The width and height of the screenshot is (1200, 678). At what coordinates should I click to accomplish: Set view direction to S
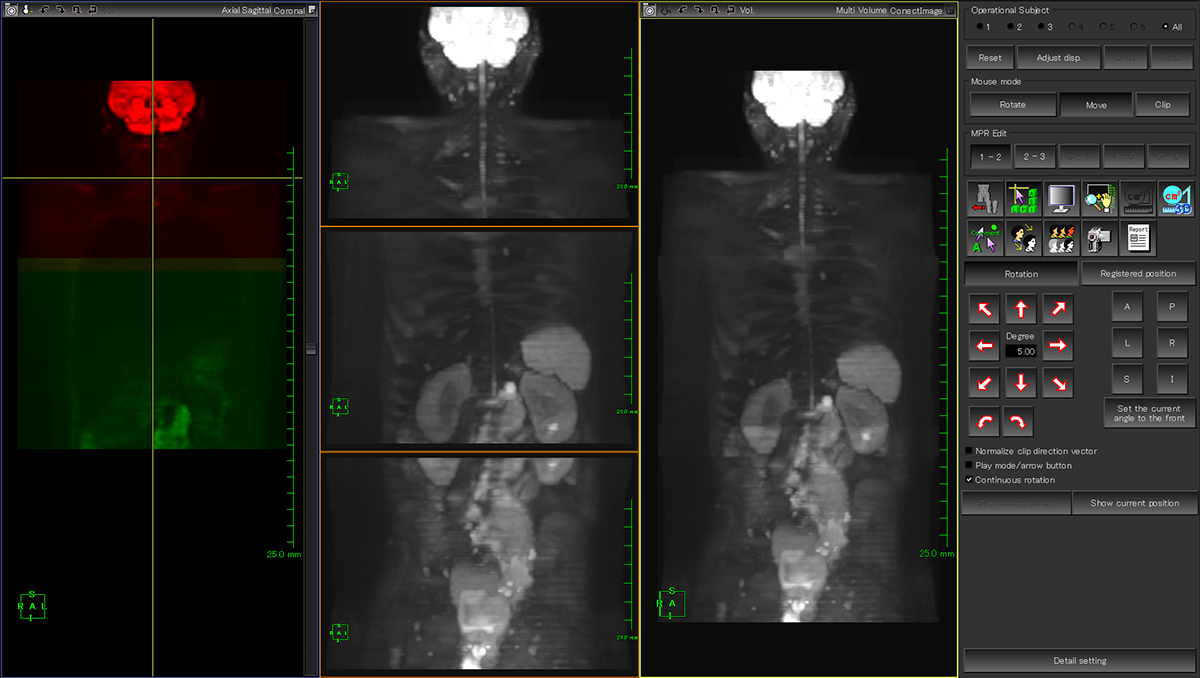tap(1127, 379)
